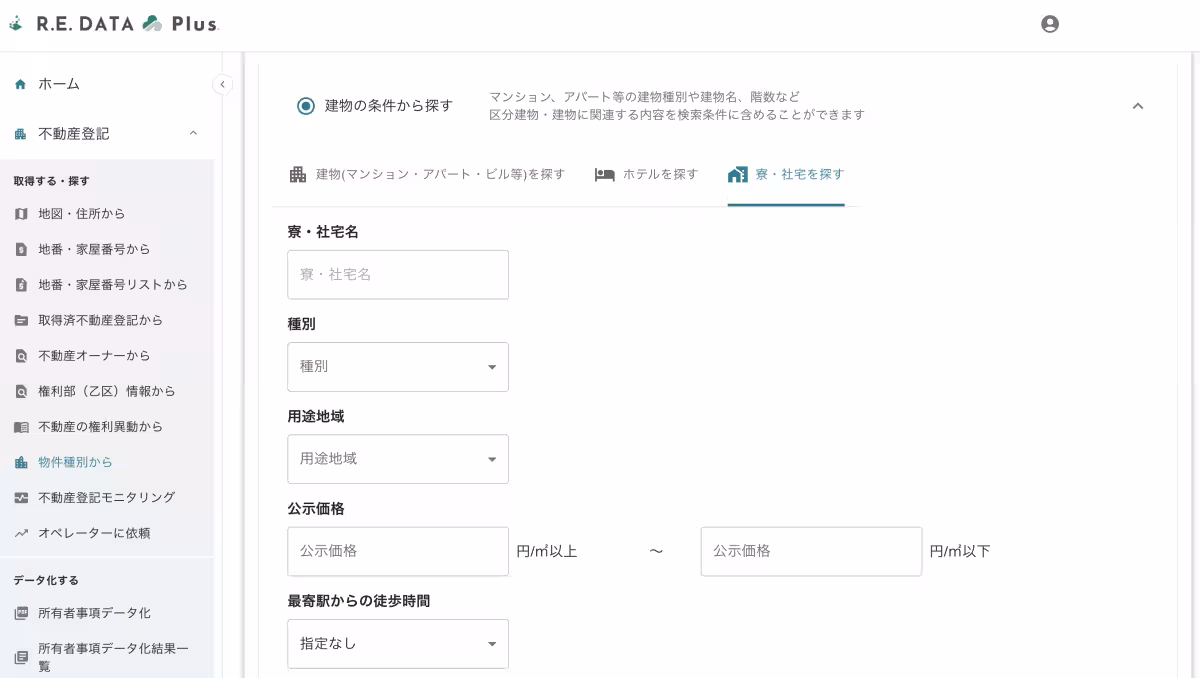Click the 不動産登記モニタリング icon

(x=20, y=497)
